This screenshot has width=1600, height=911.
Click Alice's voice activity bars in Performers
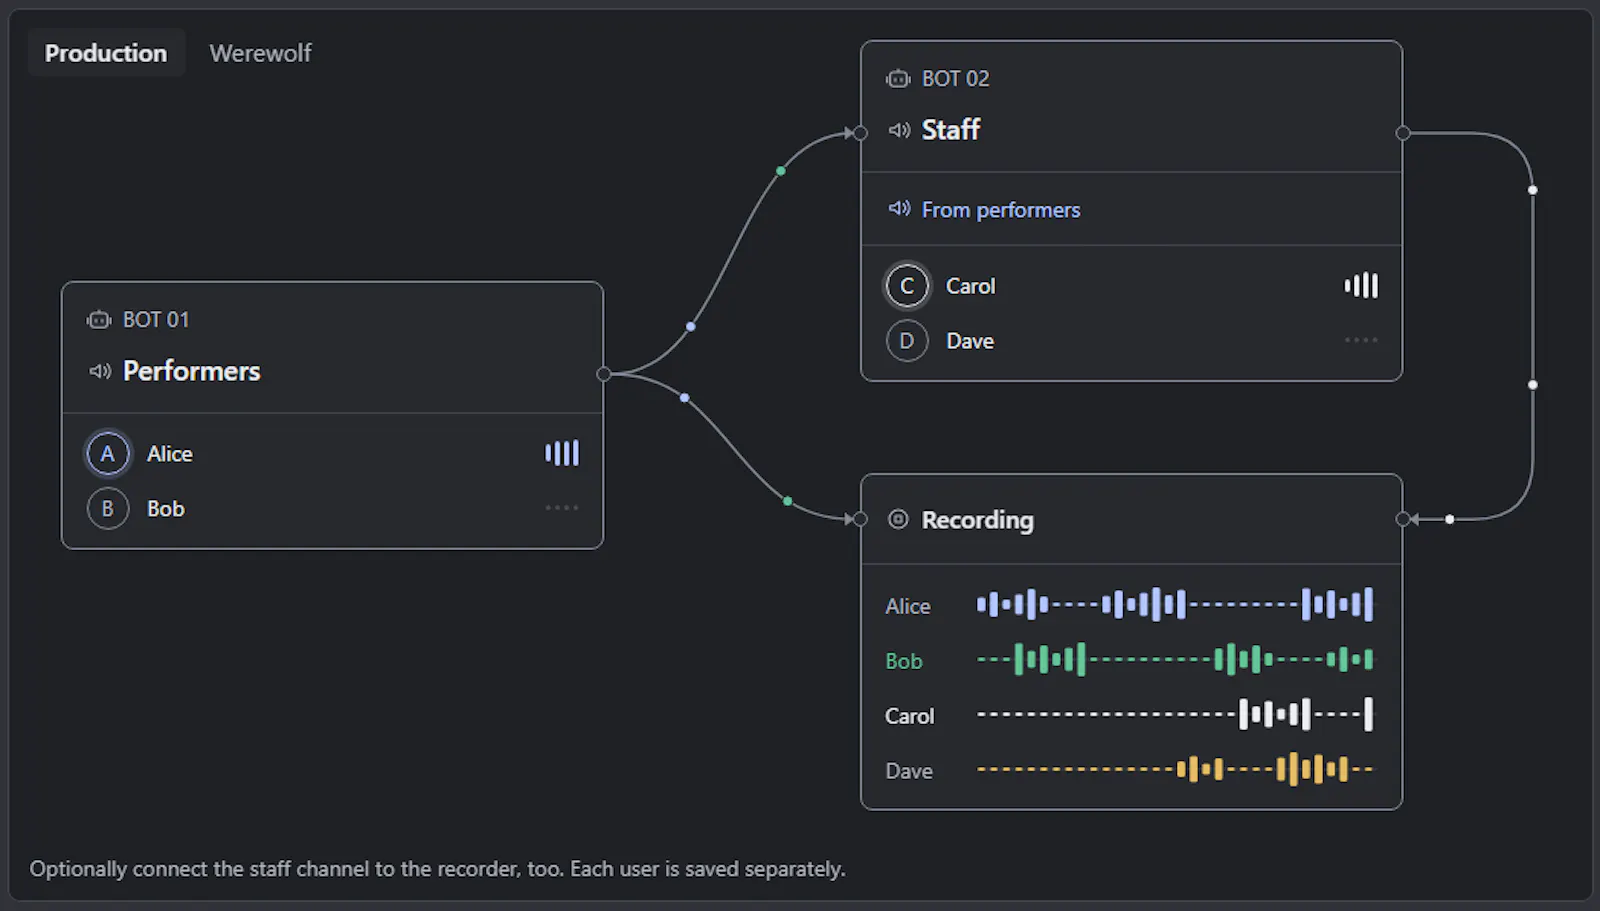[x=562, y=453]
